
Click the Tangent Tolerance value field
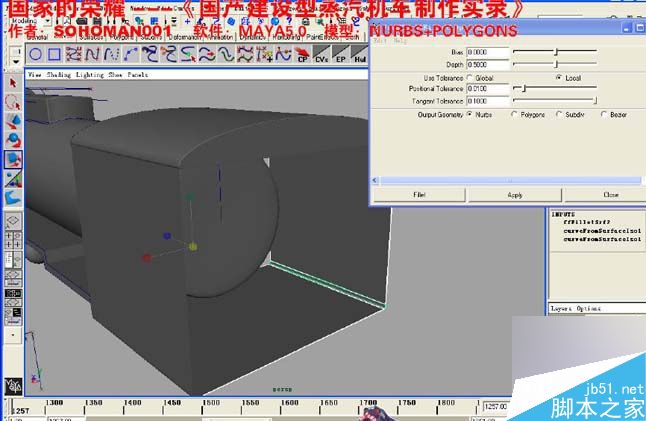pyautogui.click(x=488, y=101)
